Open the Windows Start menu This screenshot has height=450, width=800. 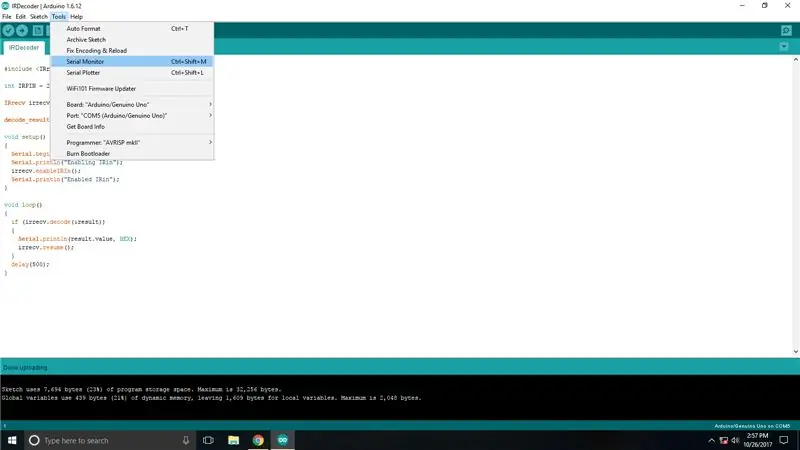tap(12, 440)
